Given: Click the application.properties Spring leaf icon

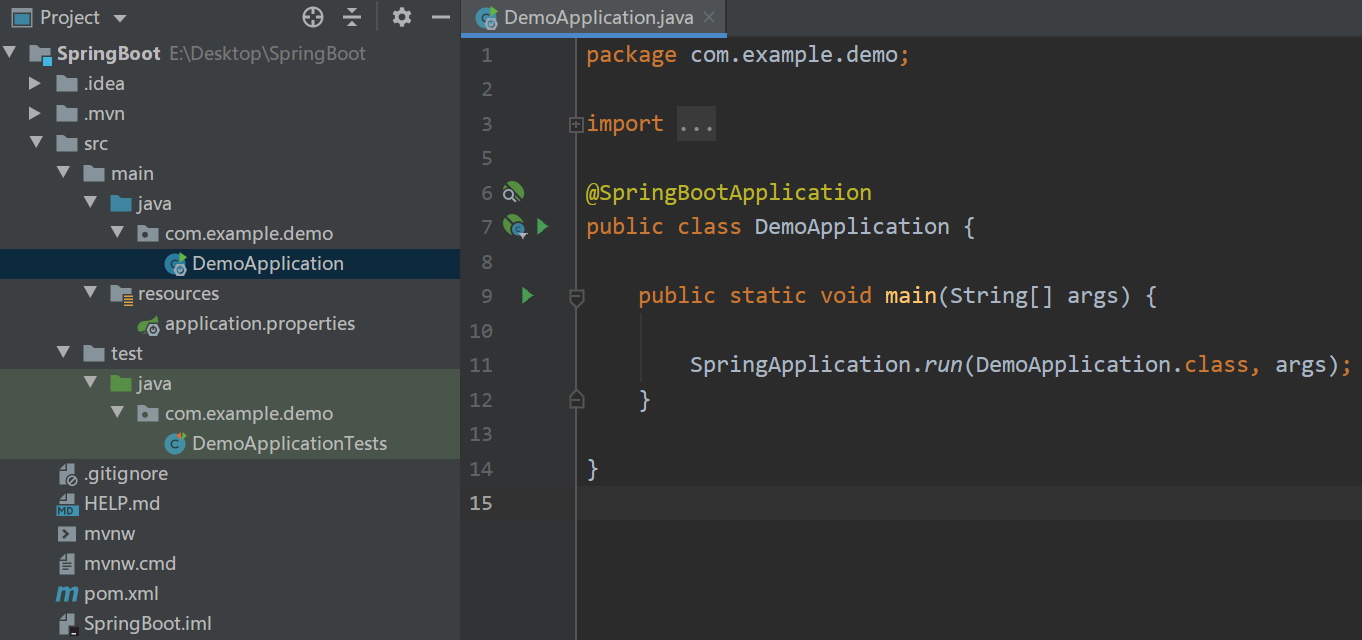Looking at the screenshot, I should click(149, 324).
